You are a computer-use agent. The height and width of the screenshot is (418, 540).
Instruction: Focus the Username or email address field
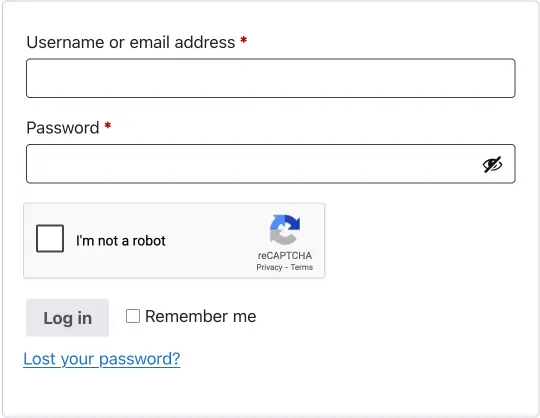(x=271, y=78)
